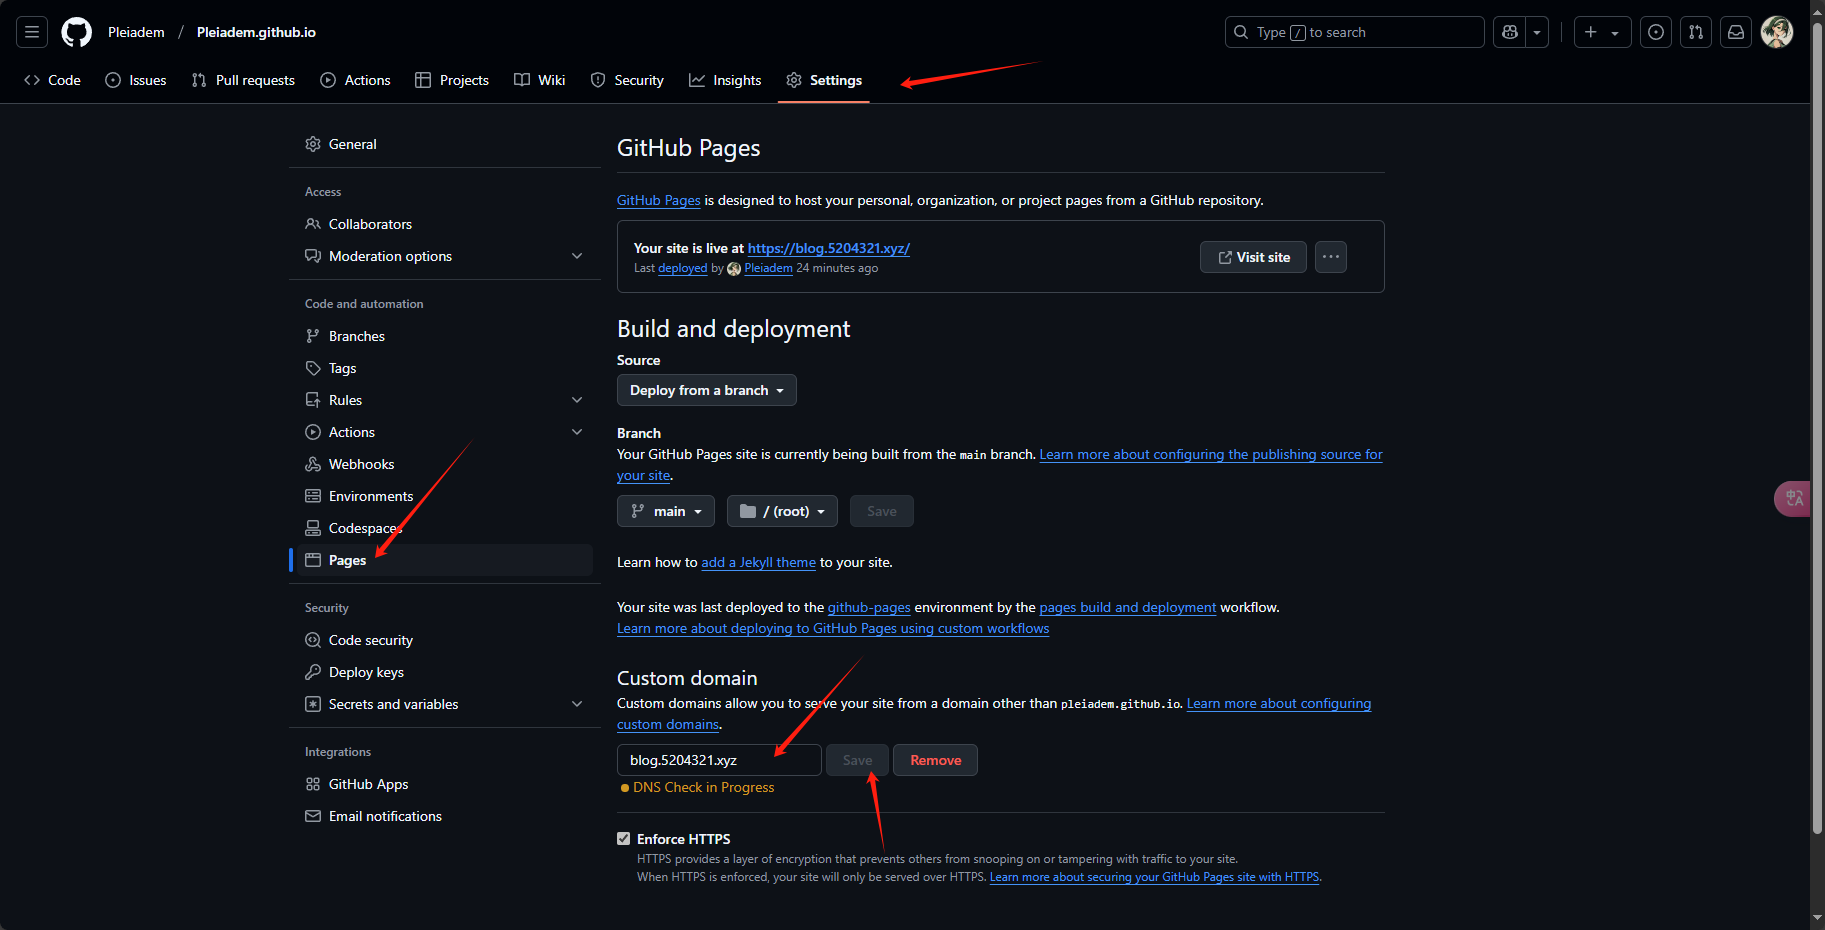Open the Copilot chat icon
1825x930 pixels.
point(1510,32)
